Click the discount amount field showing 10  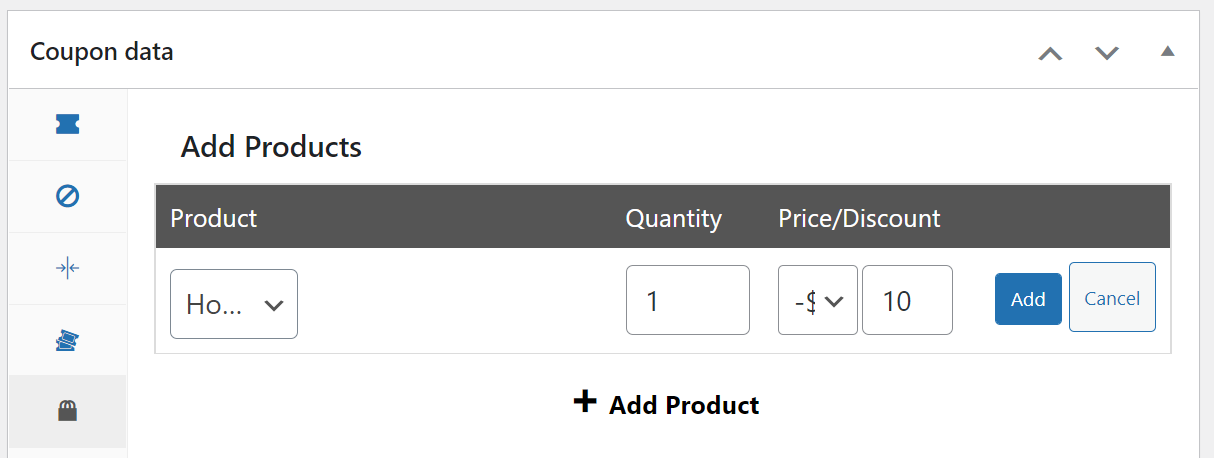(906, 300)
